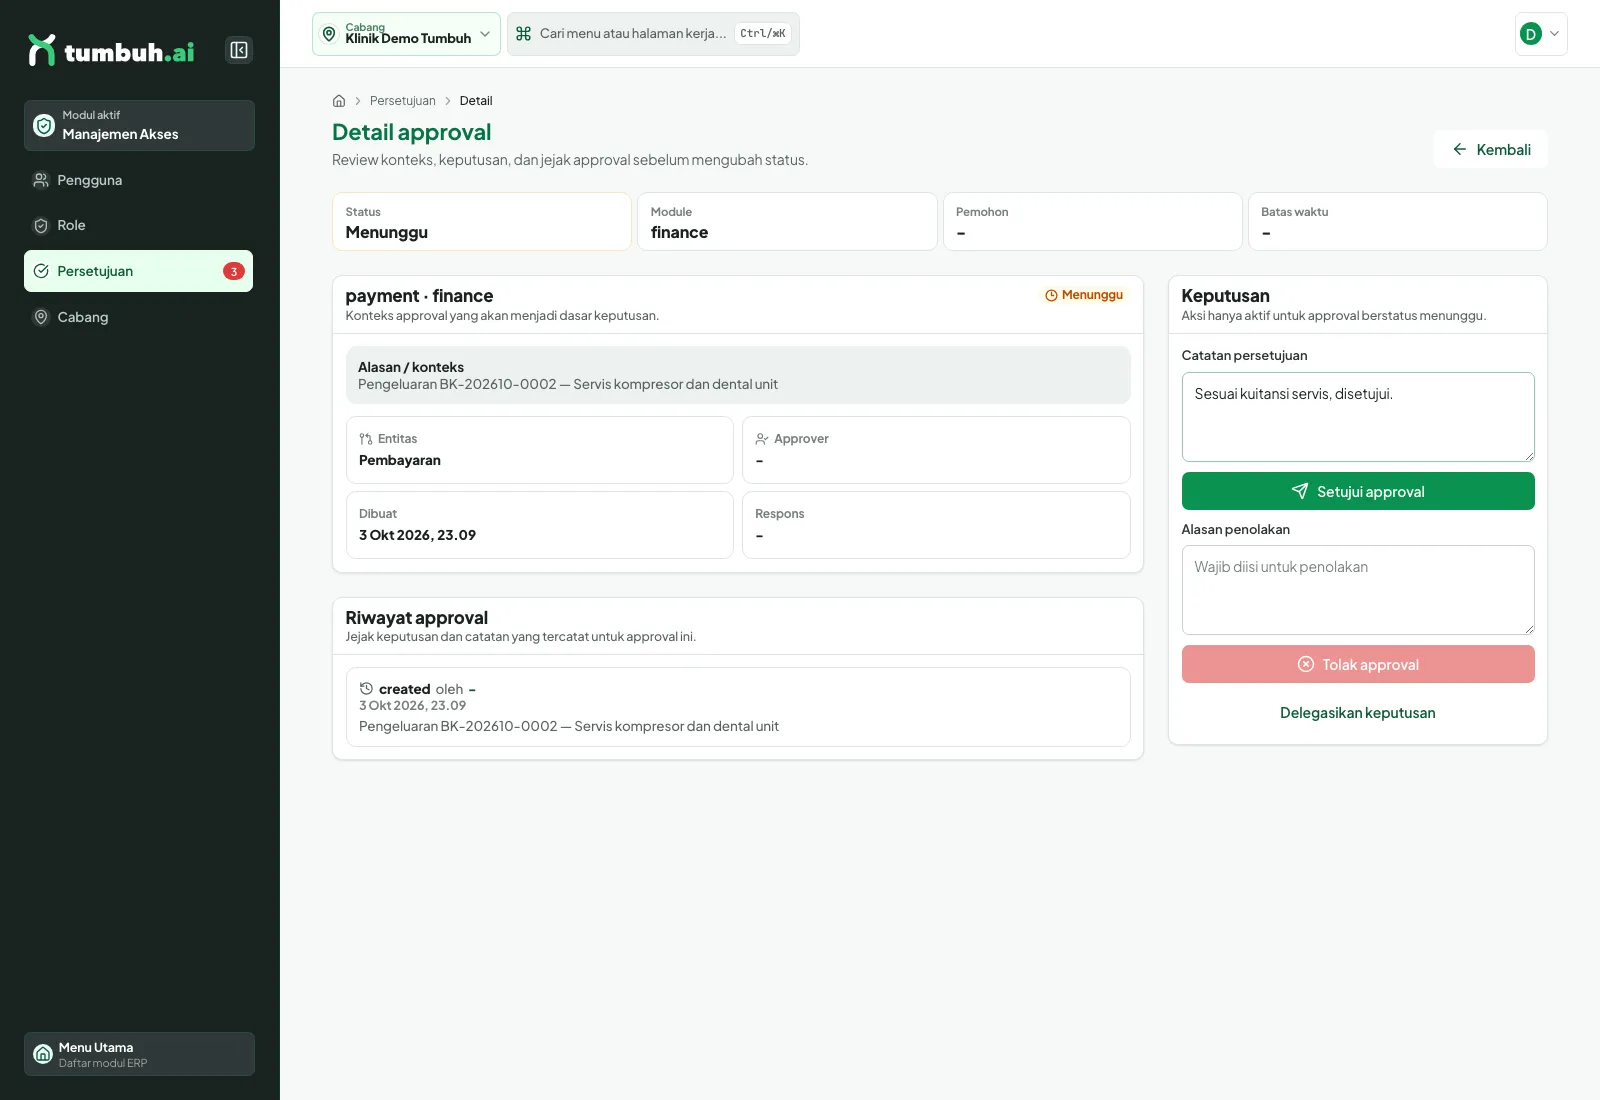Click the Persetujuan breadcrumb link
Screen dimensions: 1600x1100
click(x=403, y=101)
